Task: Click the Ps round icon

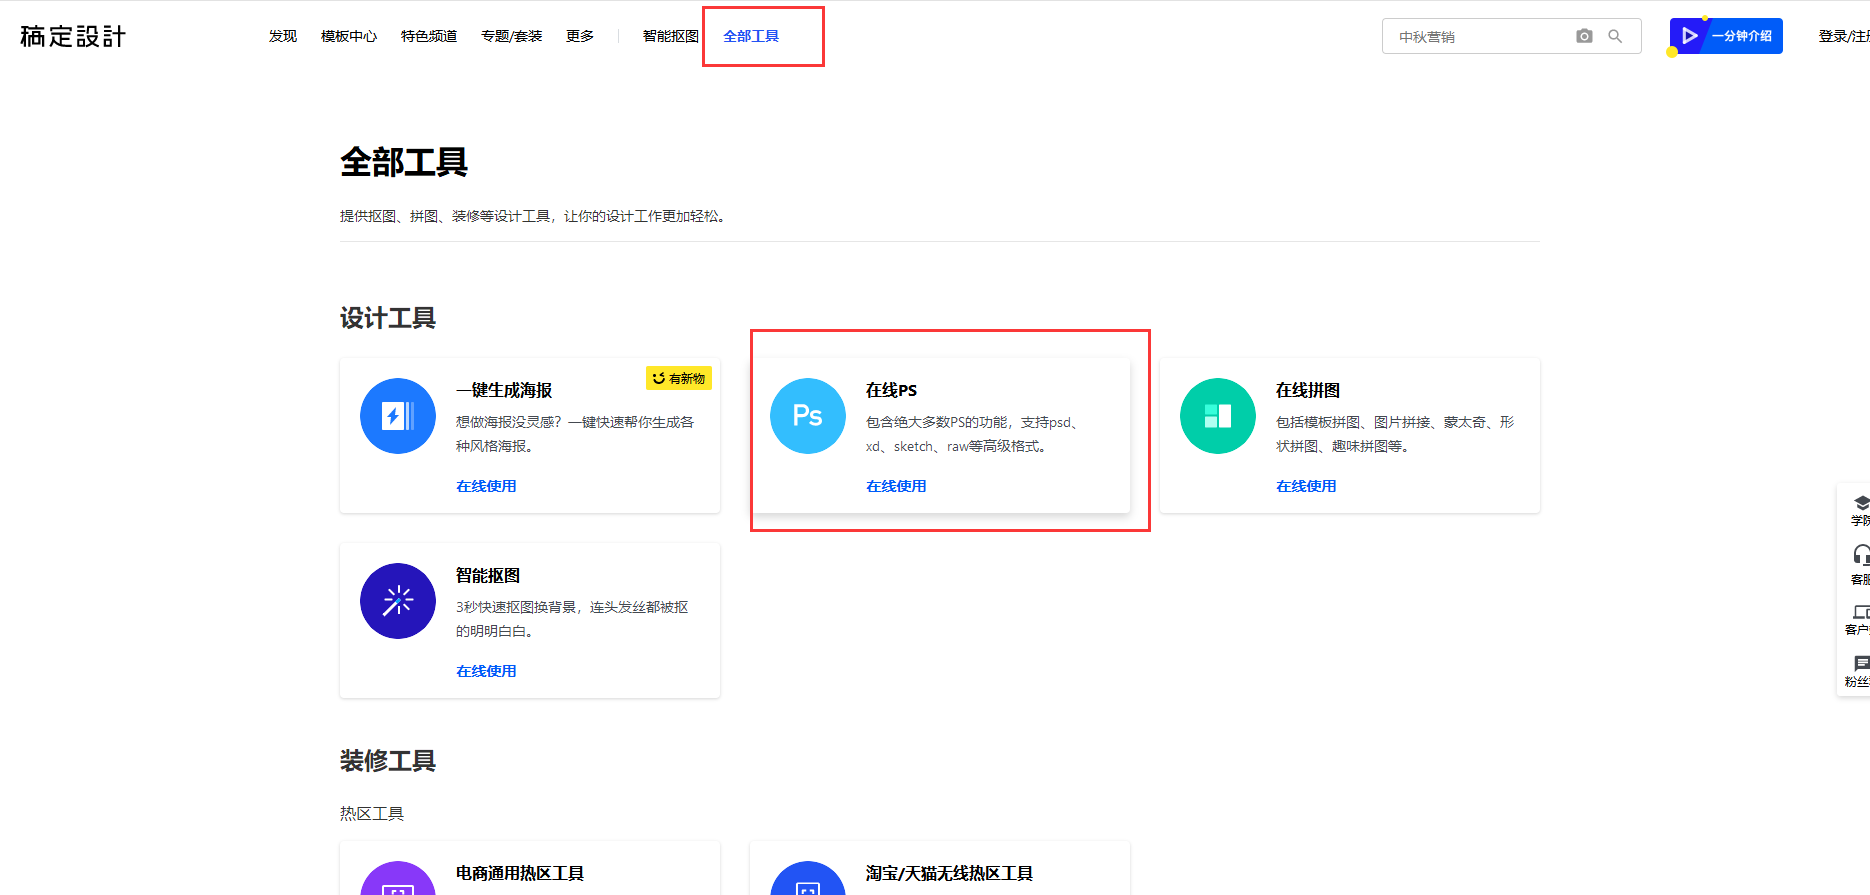Action: pos(808,416)
